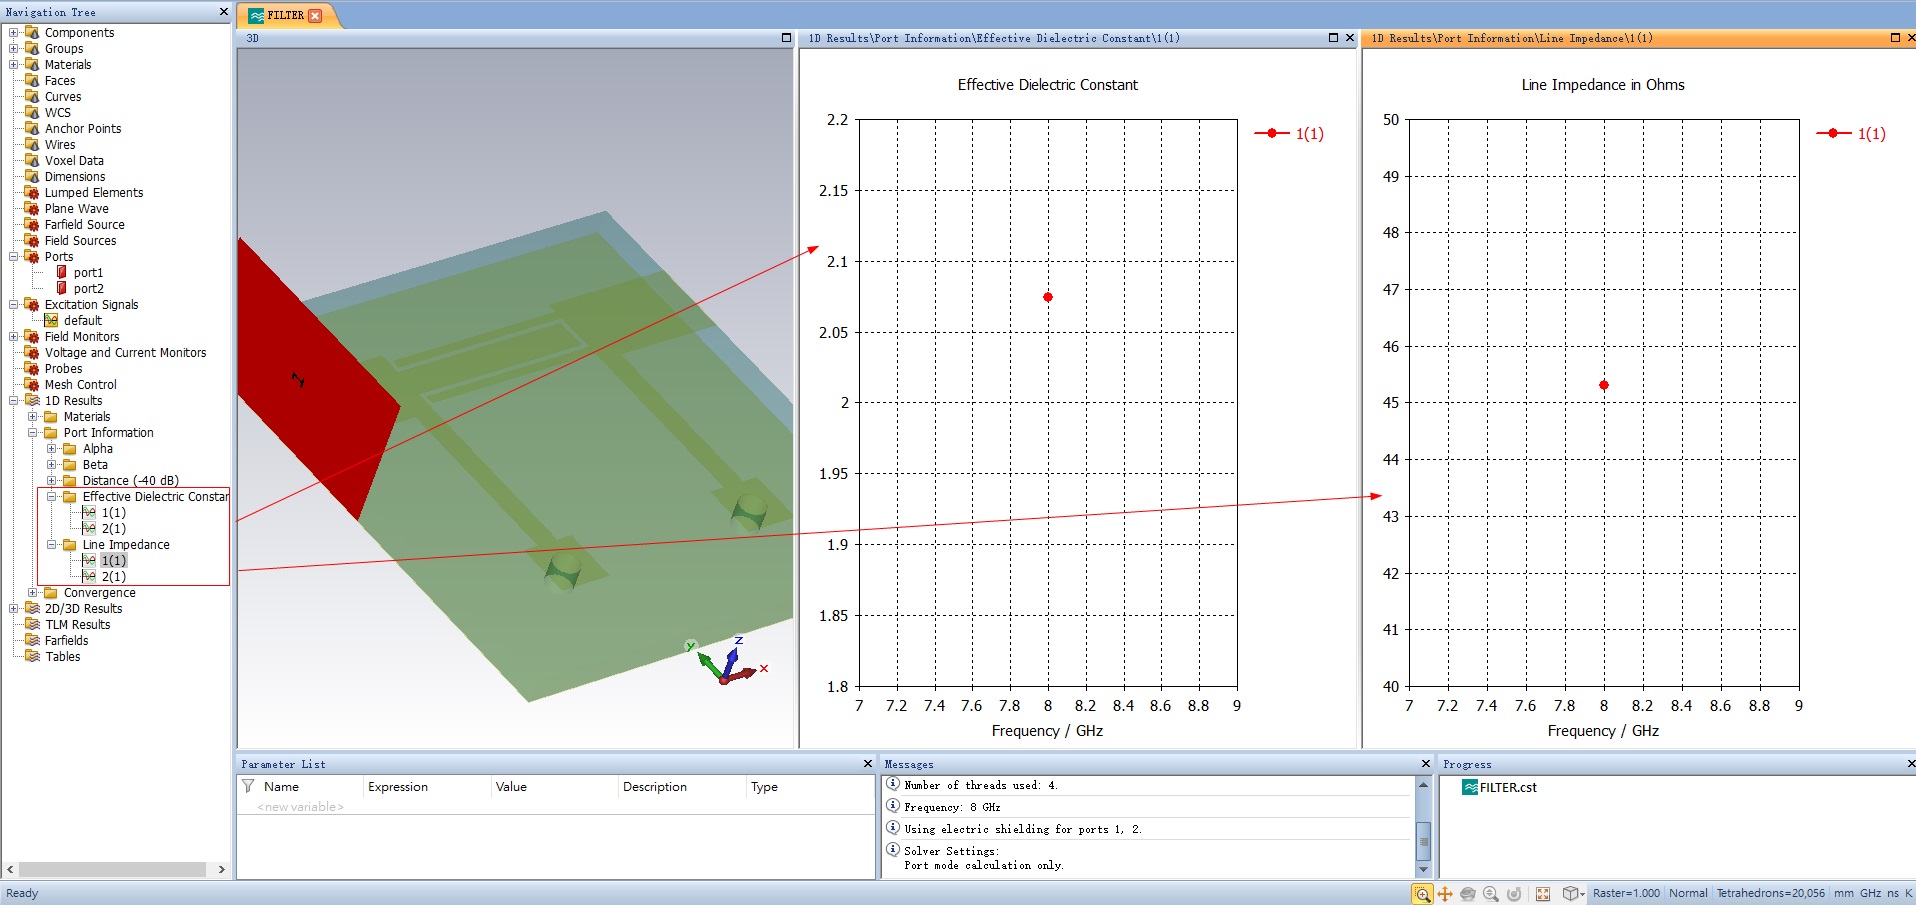This screenshot has height=905, width=1916.
Task: Collapse the 1D Results tree node
Action: pyautogui.click(x=13, y=401)
